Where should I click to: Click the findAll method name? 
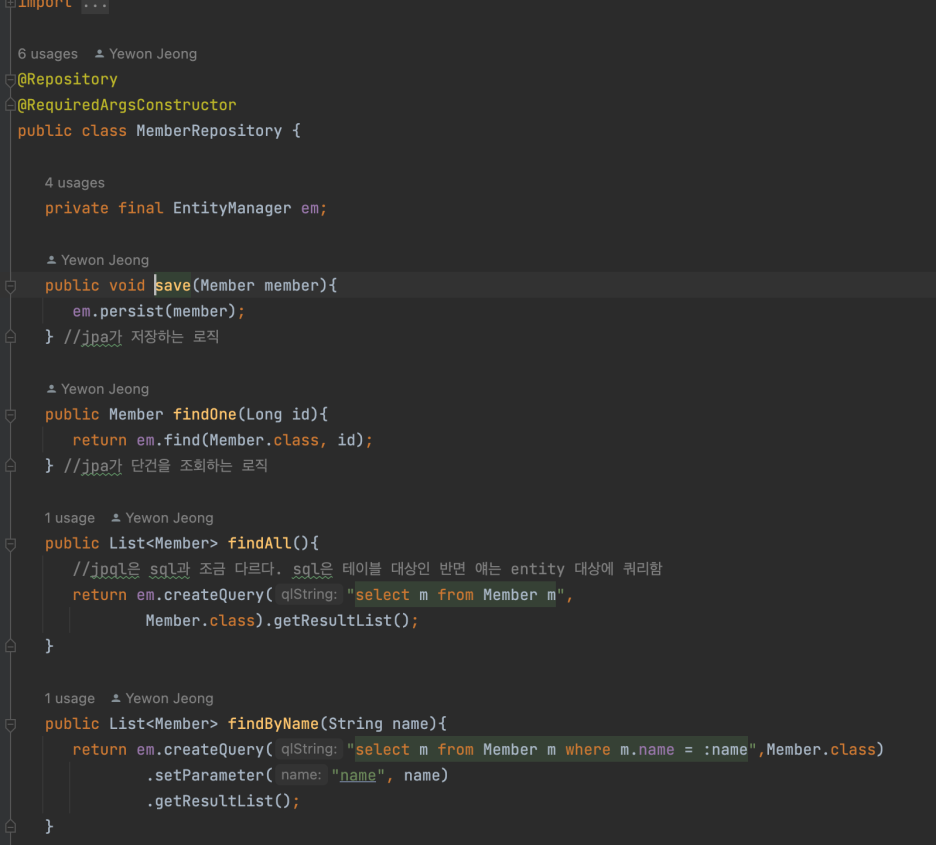260,544
